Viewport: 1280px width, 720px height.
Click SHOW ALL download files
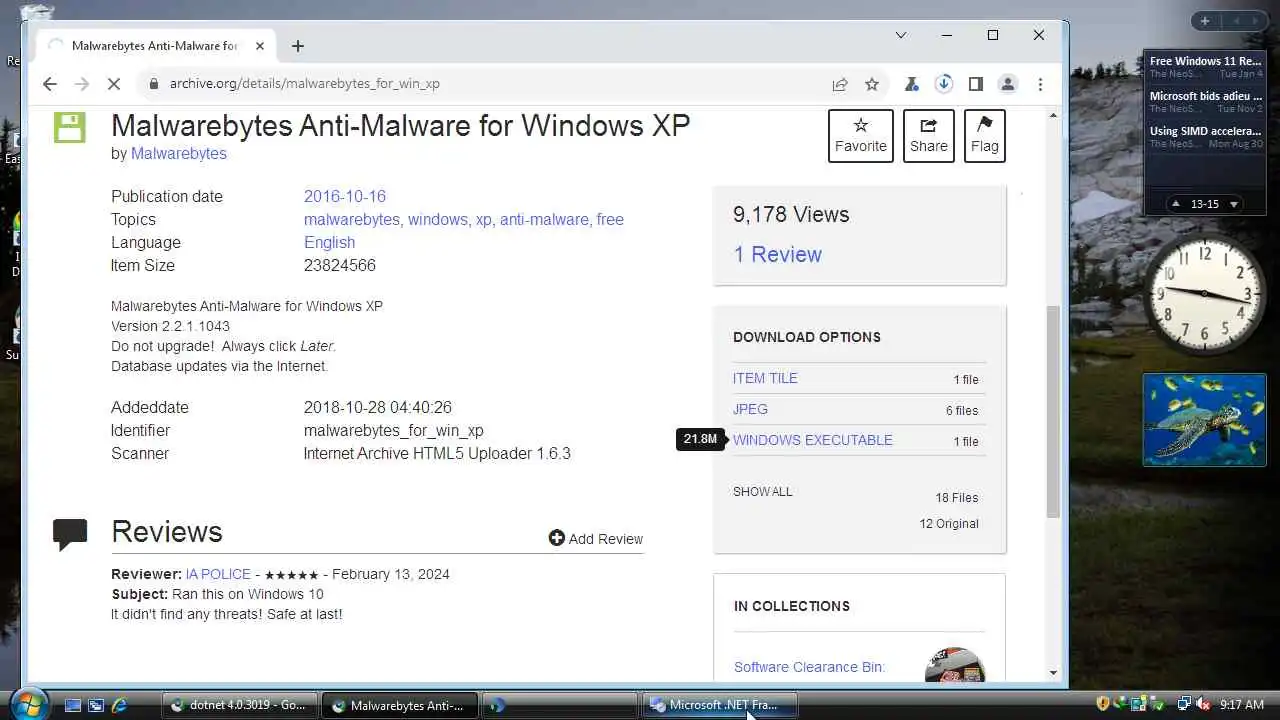click(x=762, y=491)
